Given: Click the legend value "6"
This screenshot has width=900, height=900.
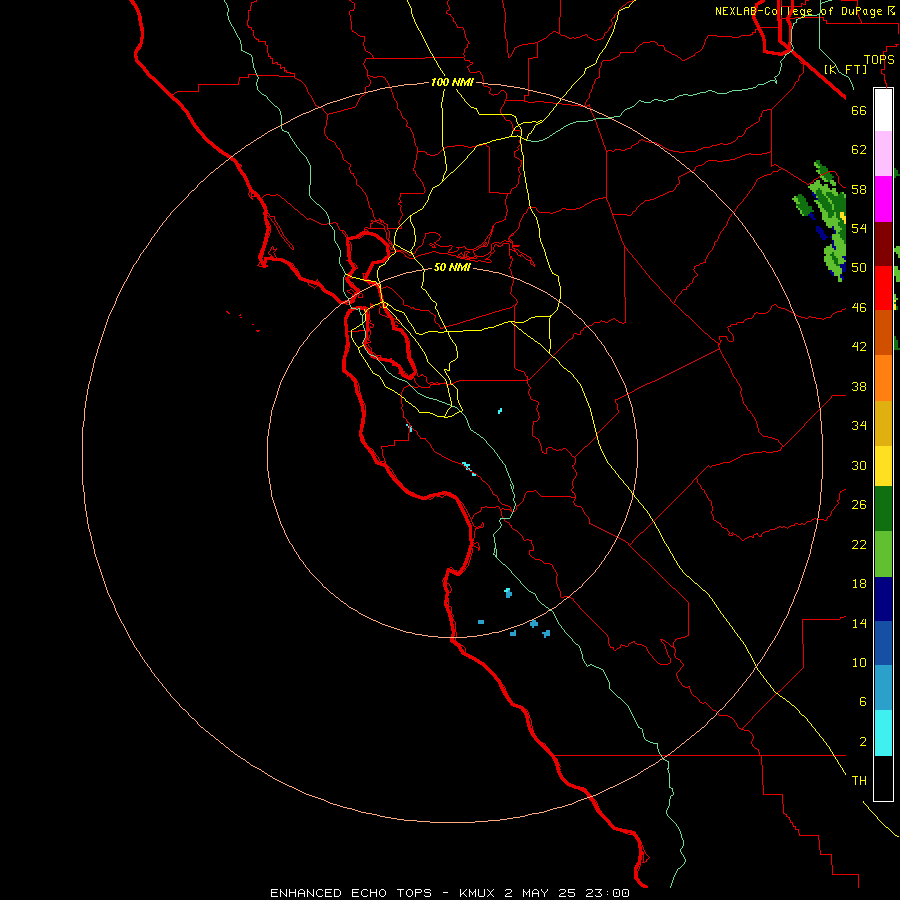Looking at the screenshot, I should [x=863, y=702].
